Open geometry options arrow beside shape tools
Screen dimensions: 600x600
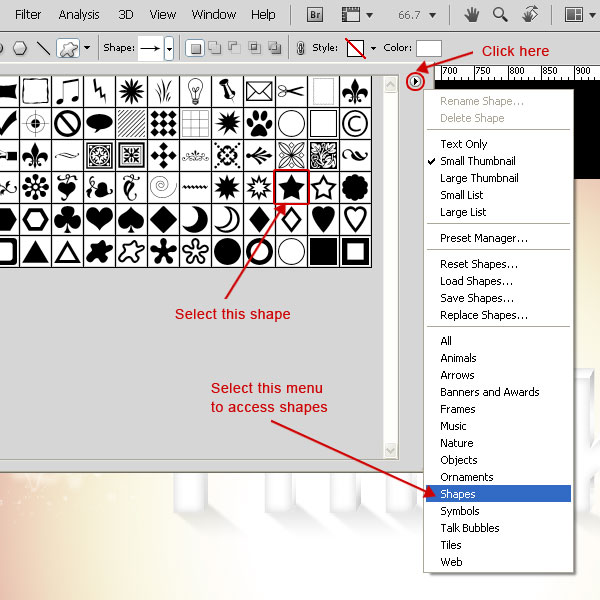tap(87, 48)
